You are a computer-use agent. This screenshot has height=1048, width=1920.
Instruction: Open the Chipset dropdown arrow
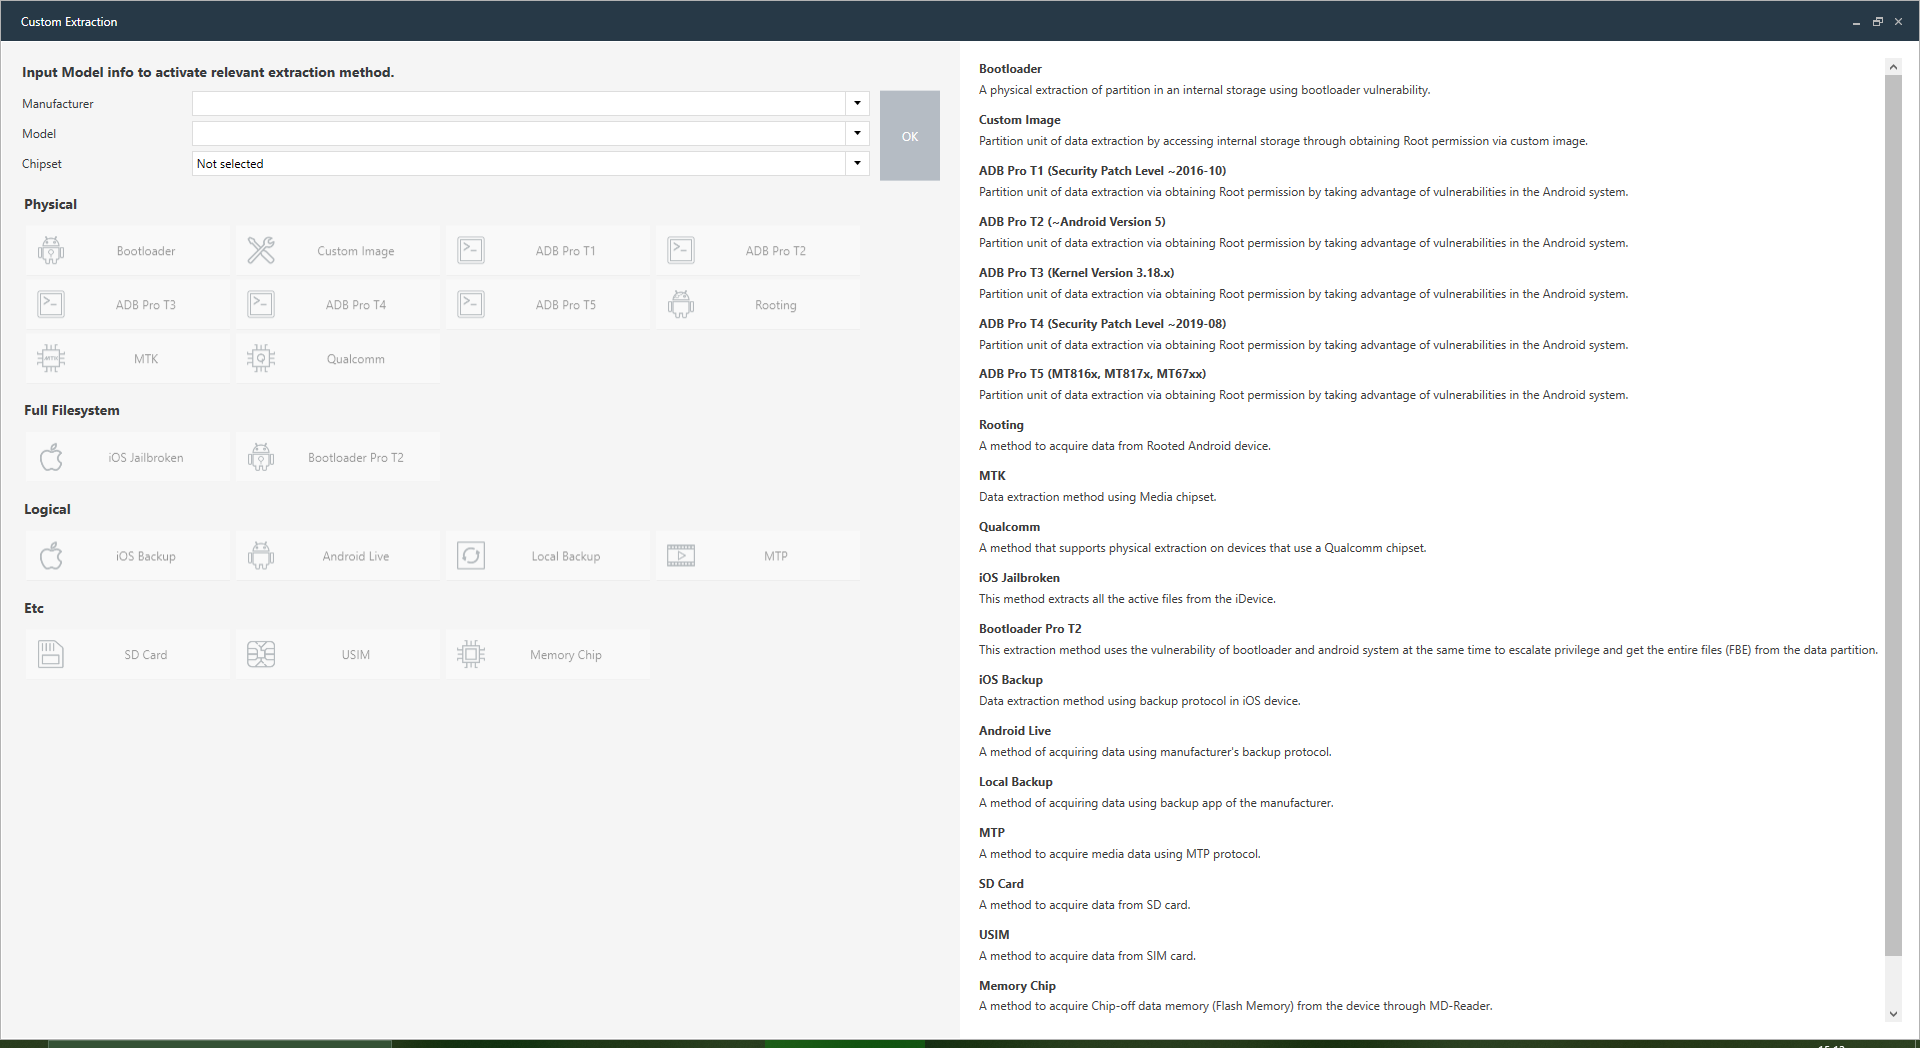(x=857, y=163)
